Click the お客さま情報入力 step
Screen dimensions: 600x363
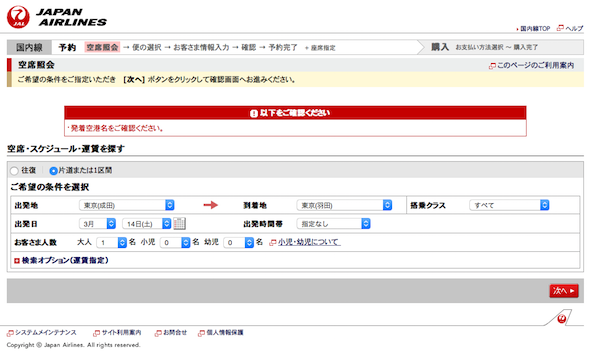tap(201, 48)
